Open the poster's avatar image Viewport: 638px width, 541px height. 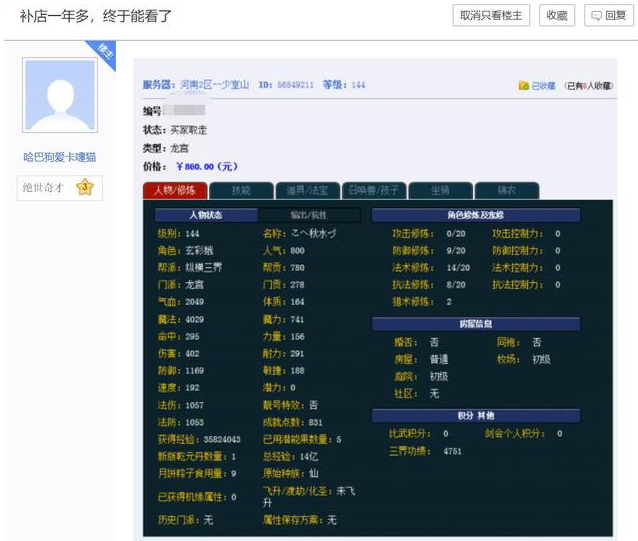[x=60, y=95]
